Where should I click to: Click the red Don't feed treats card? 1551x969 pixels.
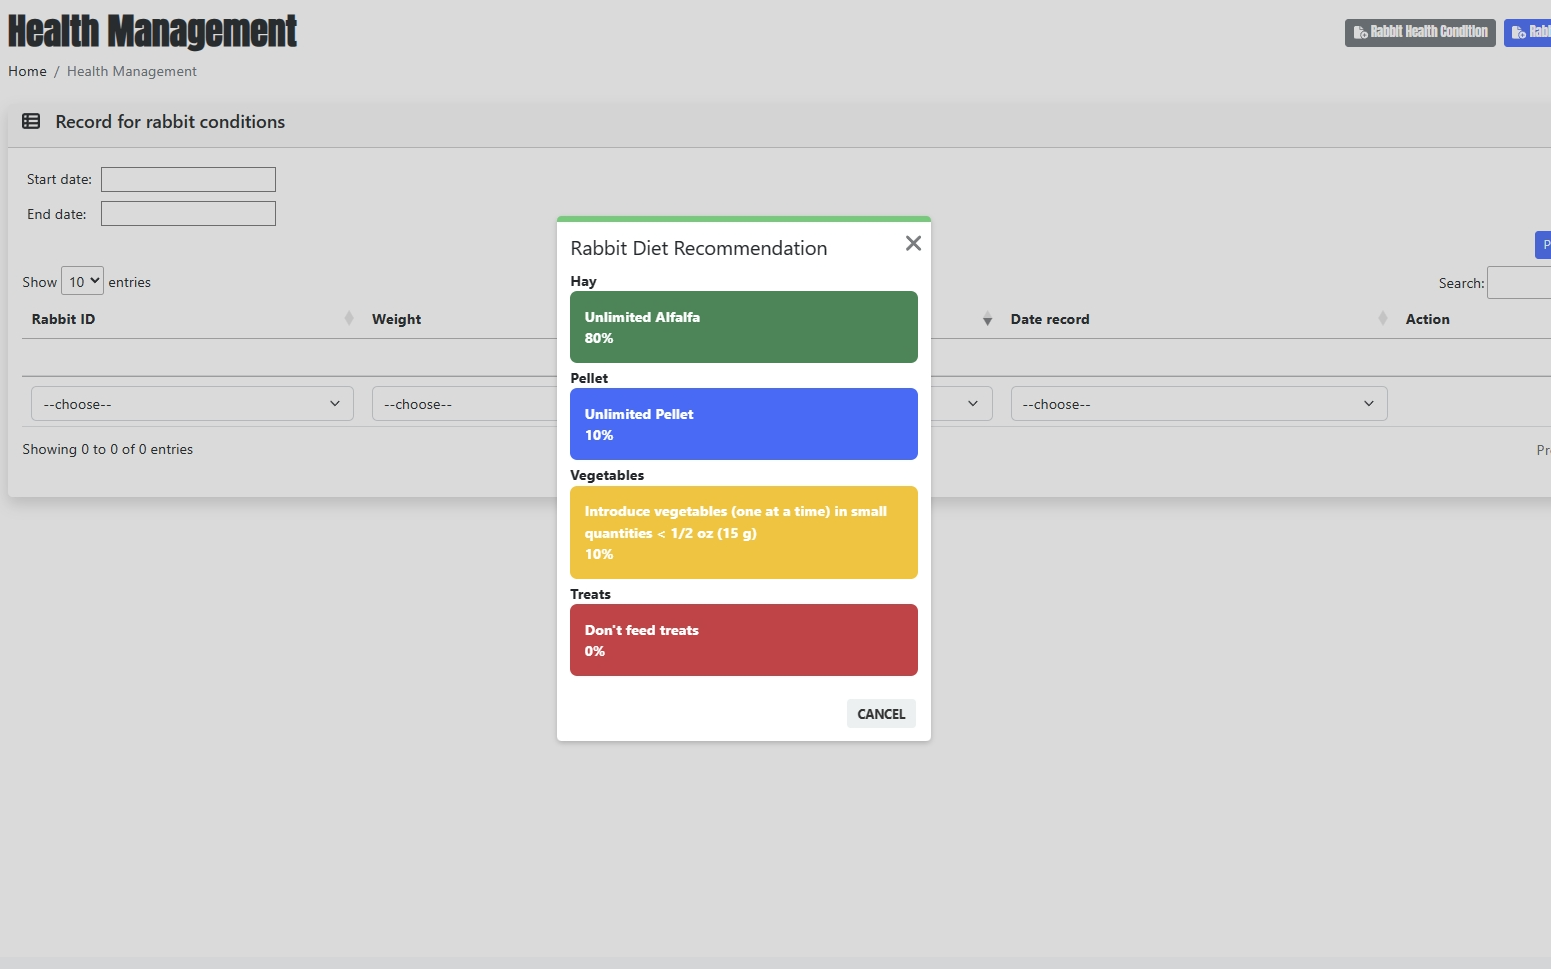click(743, 640)
